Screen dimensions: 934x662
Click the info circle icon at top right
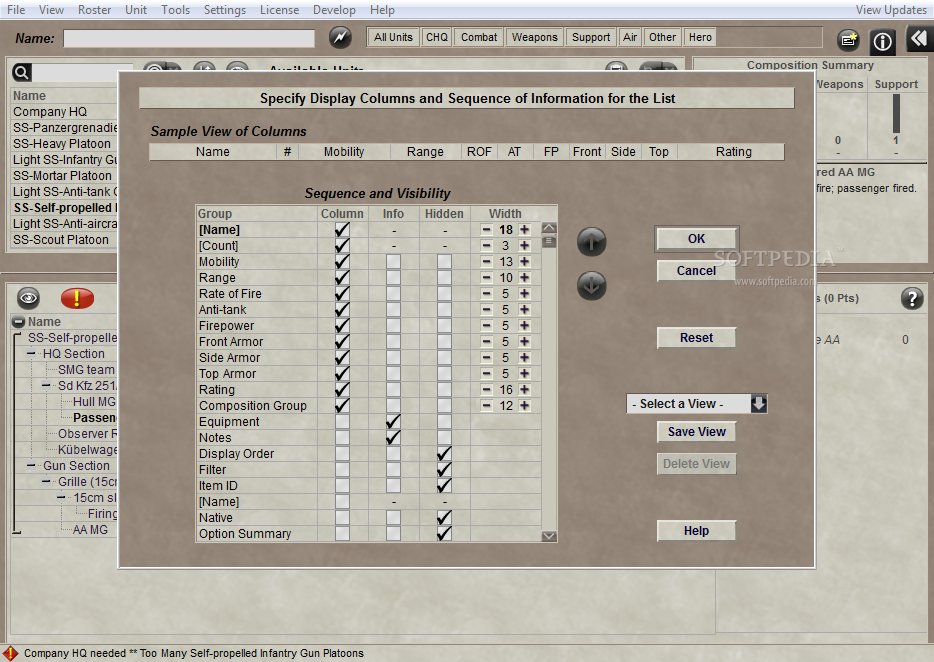pyautogui.click(x=882, y=41)
